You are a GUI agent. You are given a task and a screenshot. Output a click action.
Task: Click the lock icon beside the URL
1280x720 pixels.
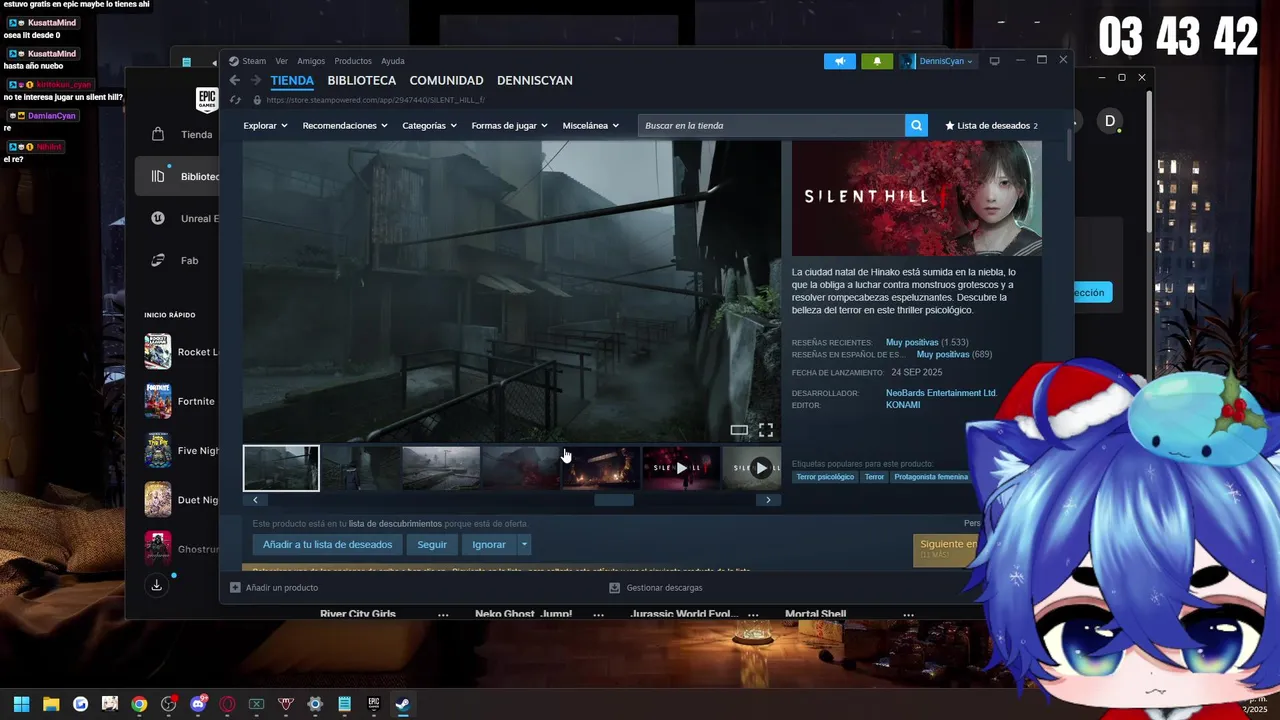(x=257, y=100)
